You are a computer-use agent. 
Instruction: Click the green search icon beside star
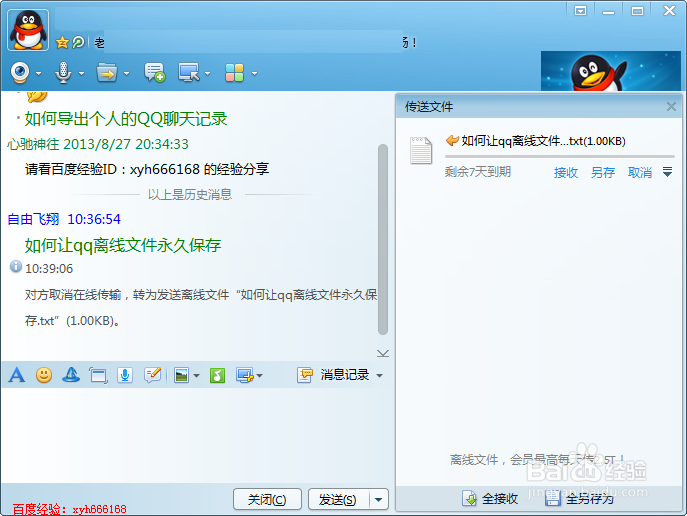[78, 42]
